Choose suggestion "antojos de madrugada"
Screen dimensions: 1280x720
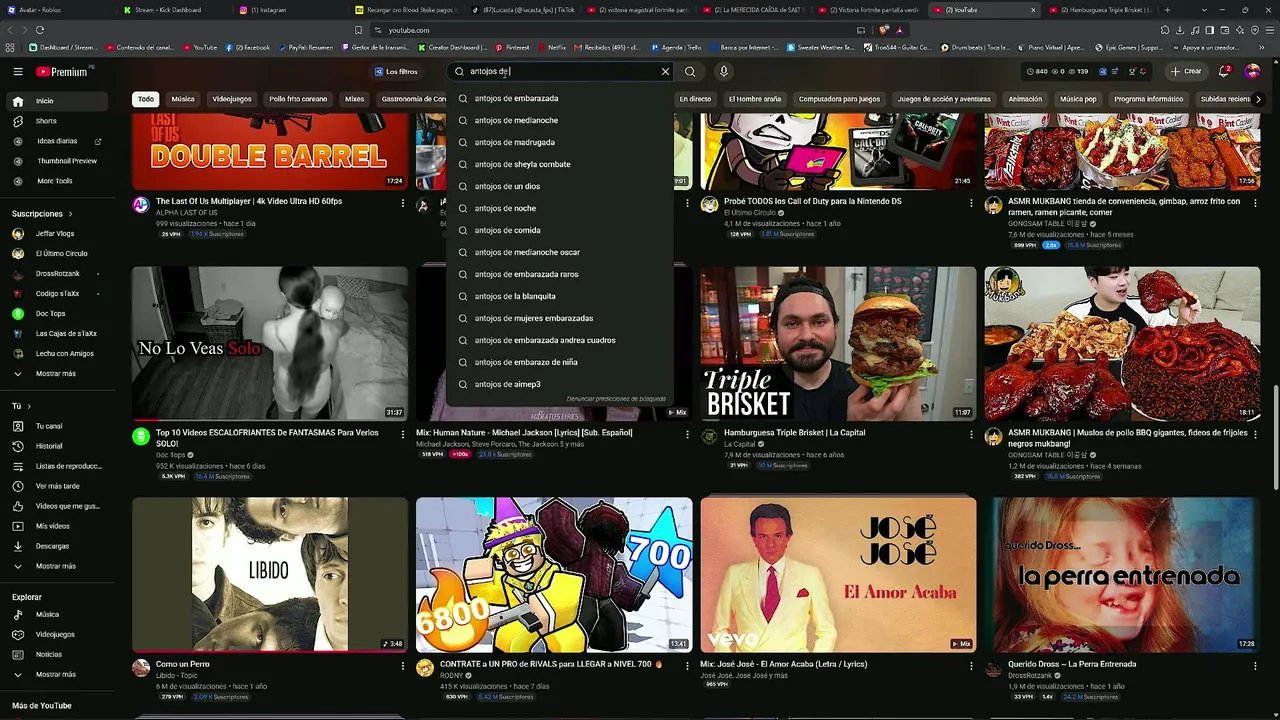pyautogui.click(x=560, y=142)
